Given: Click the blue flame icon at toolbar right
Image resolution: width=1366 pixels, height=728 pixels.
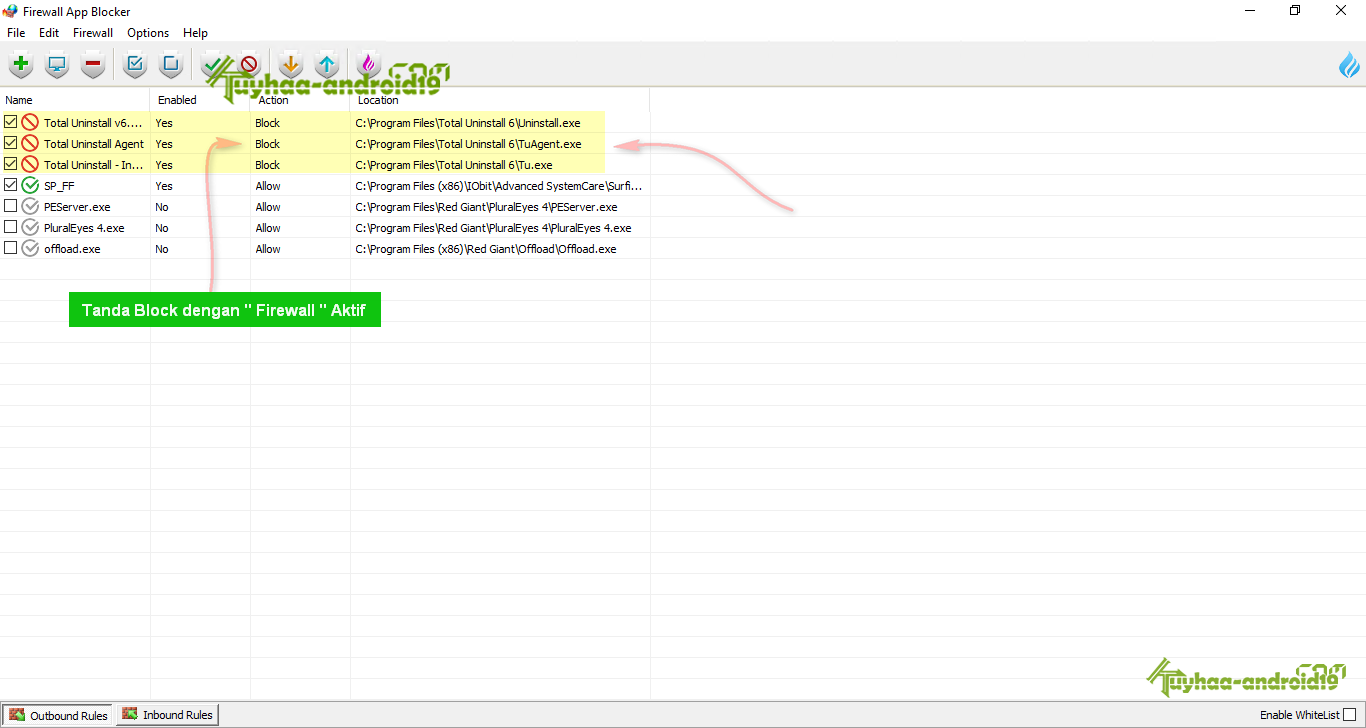Looking at the screenshot, I should point(1349,66).
